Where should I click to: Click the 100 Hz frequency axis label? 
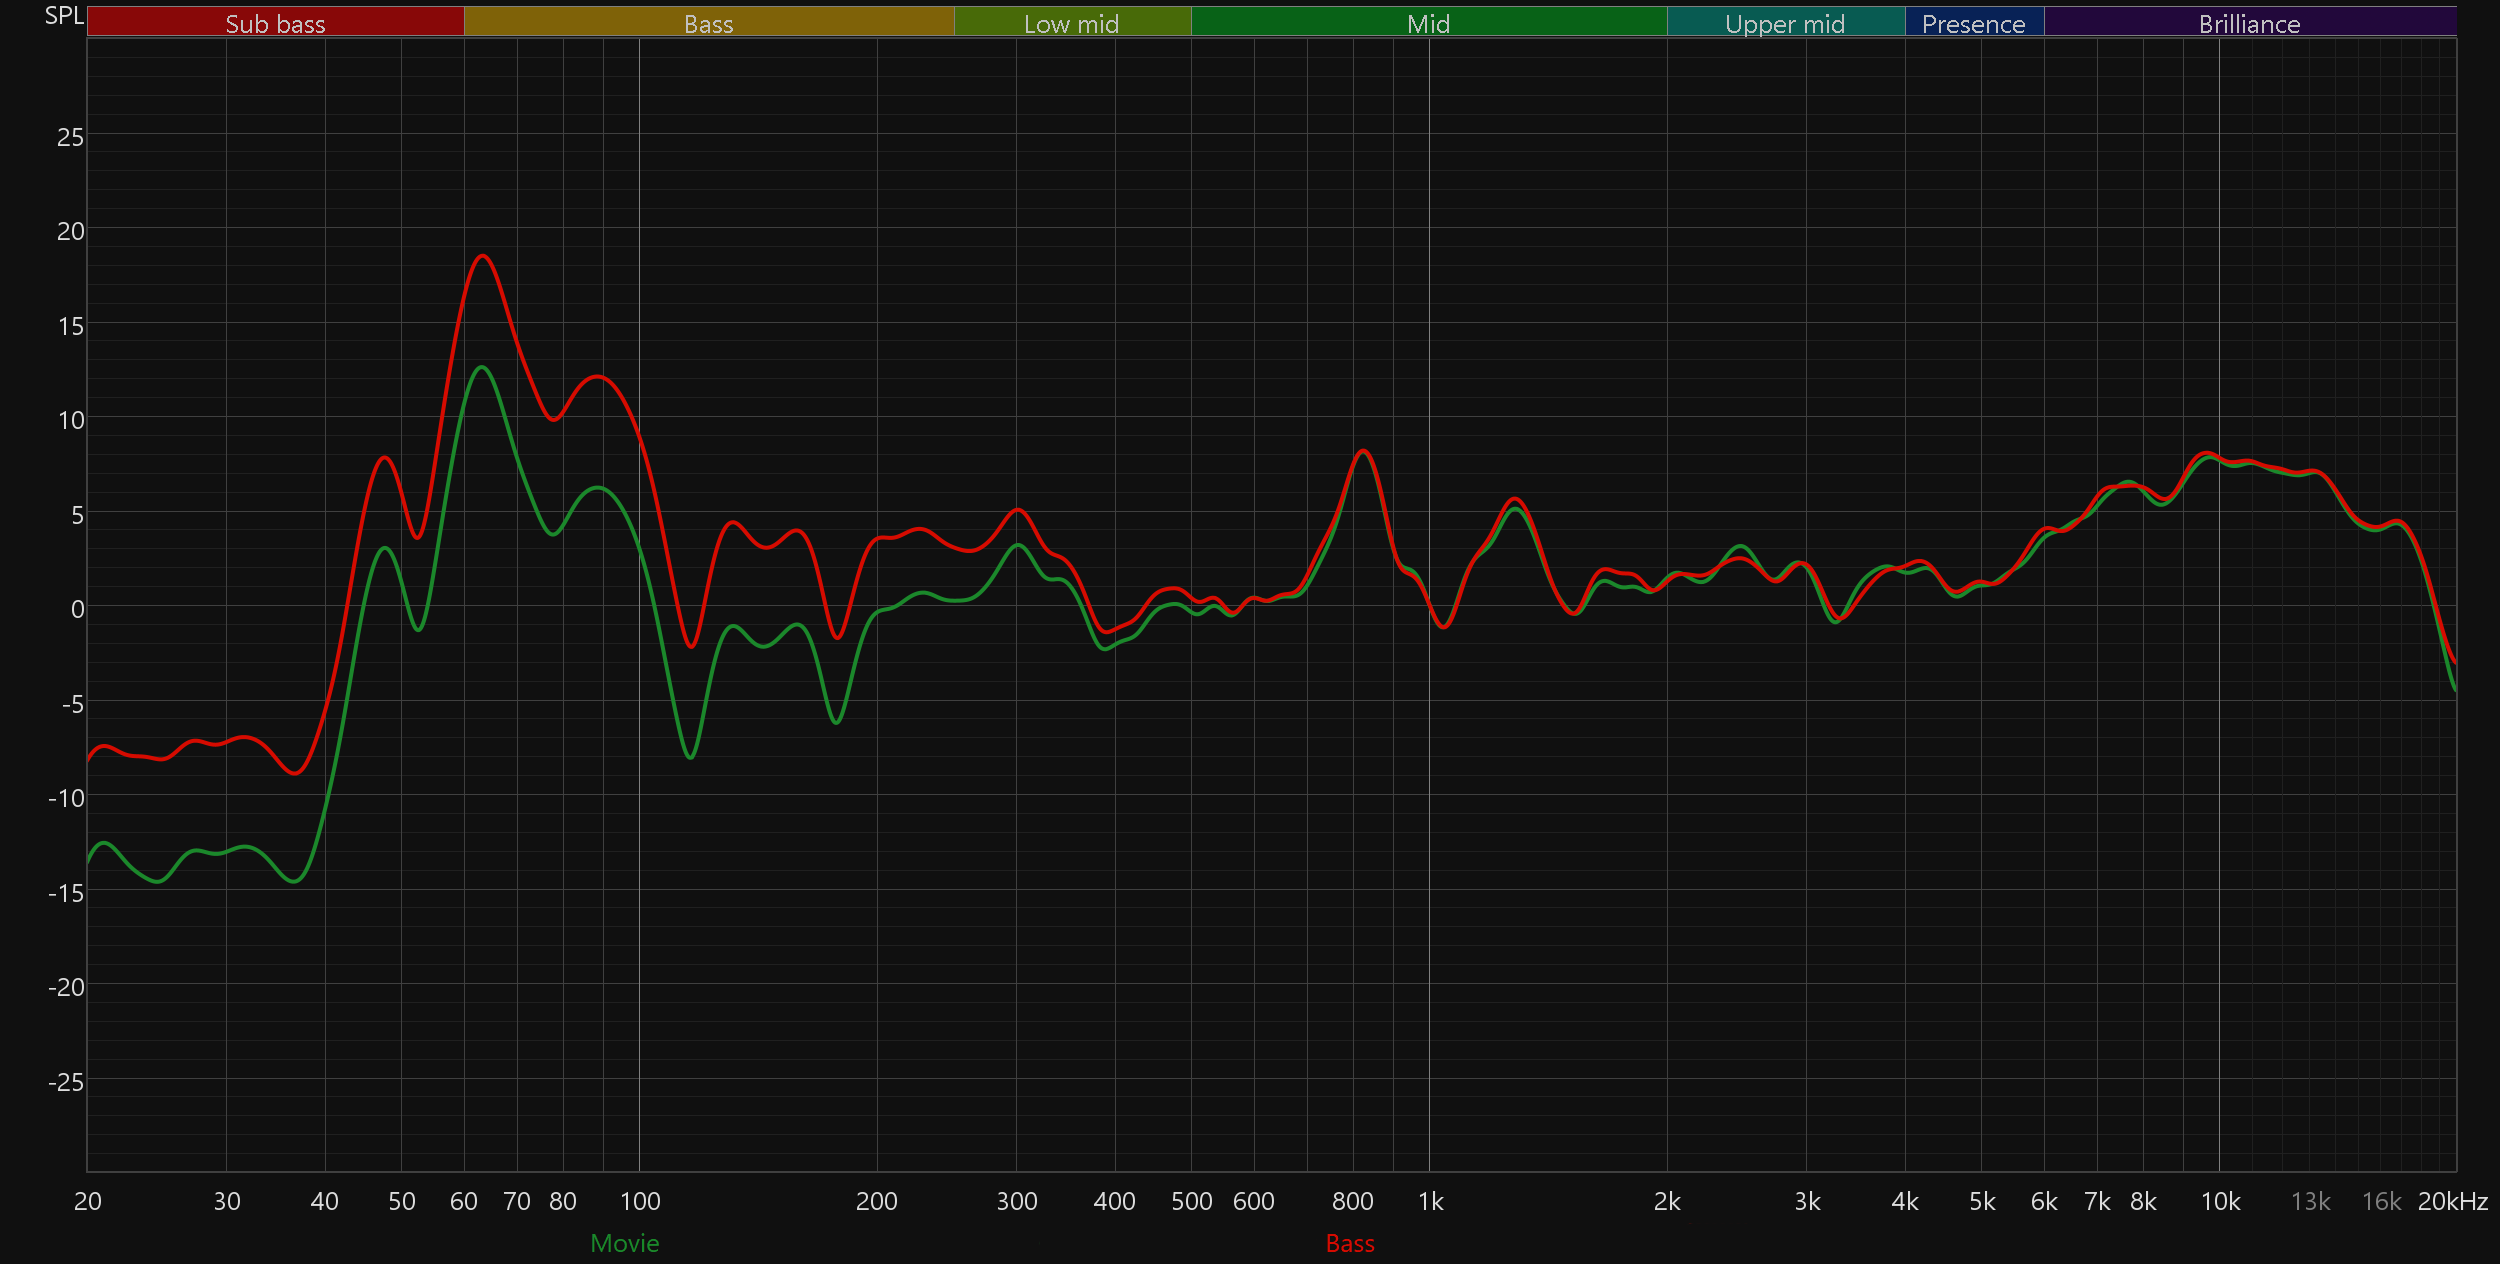tap(640, 1201)
